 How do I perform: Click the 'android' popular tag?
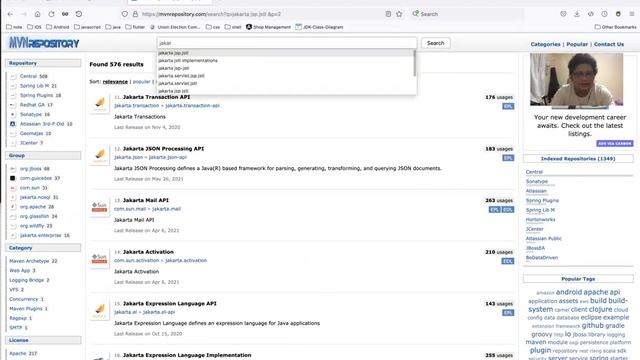569,292
